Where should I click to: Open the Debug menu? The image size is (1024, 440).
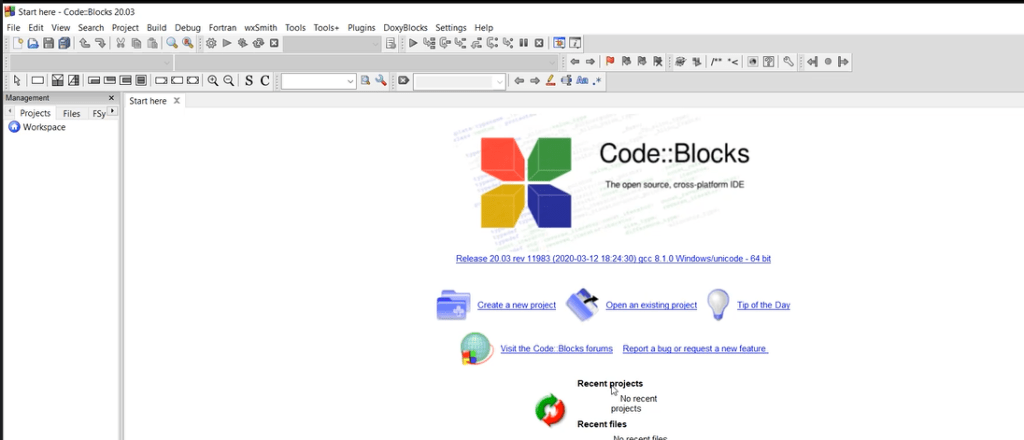point(188,27)
